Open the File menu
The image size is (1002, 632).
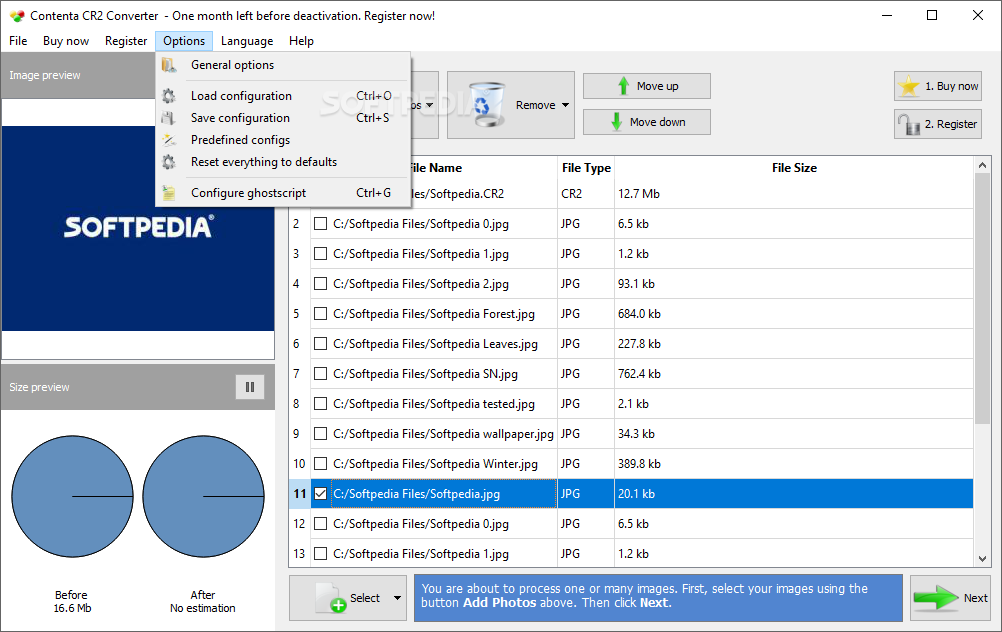[x=18, y=41]
